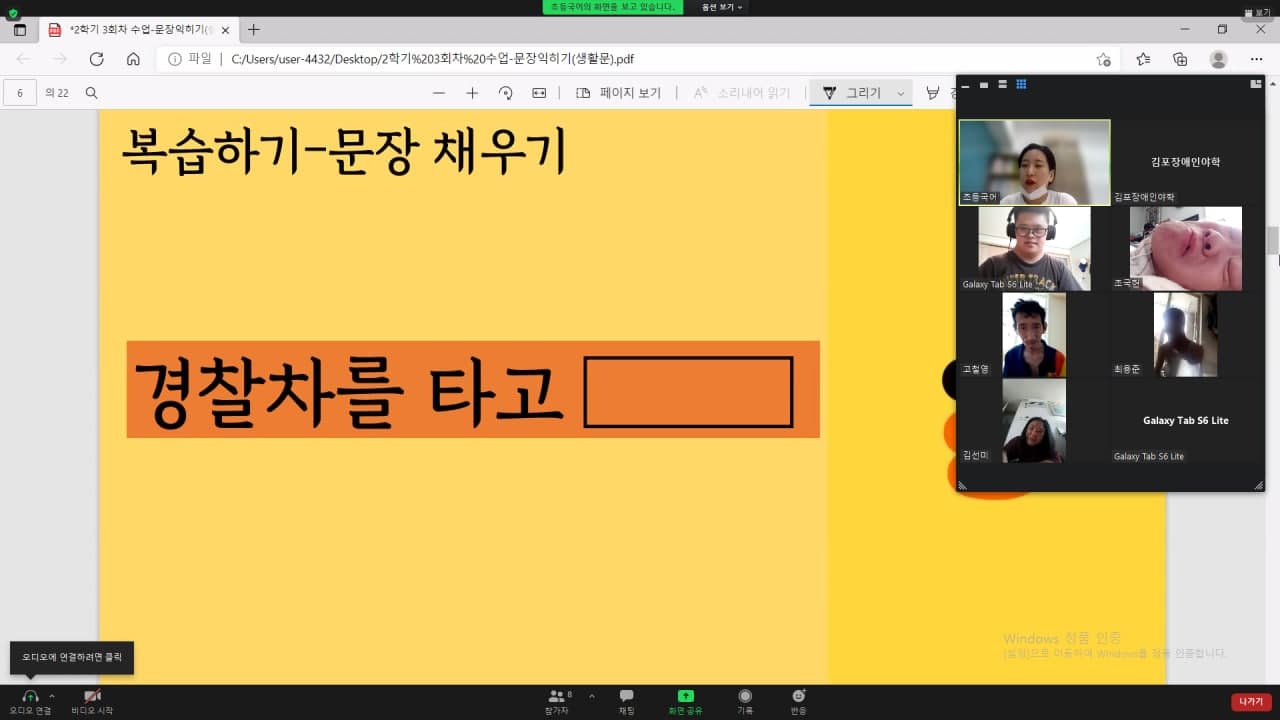Rotate the PDF page
Screen dimensions: 1280x720
tap(506, 93)
